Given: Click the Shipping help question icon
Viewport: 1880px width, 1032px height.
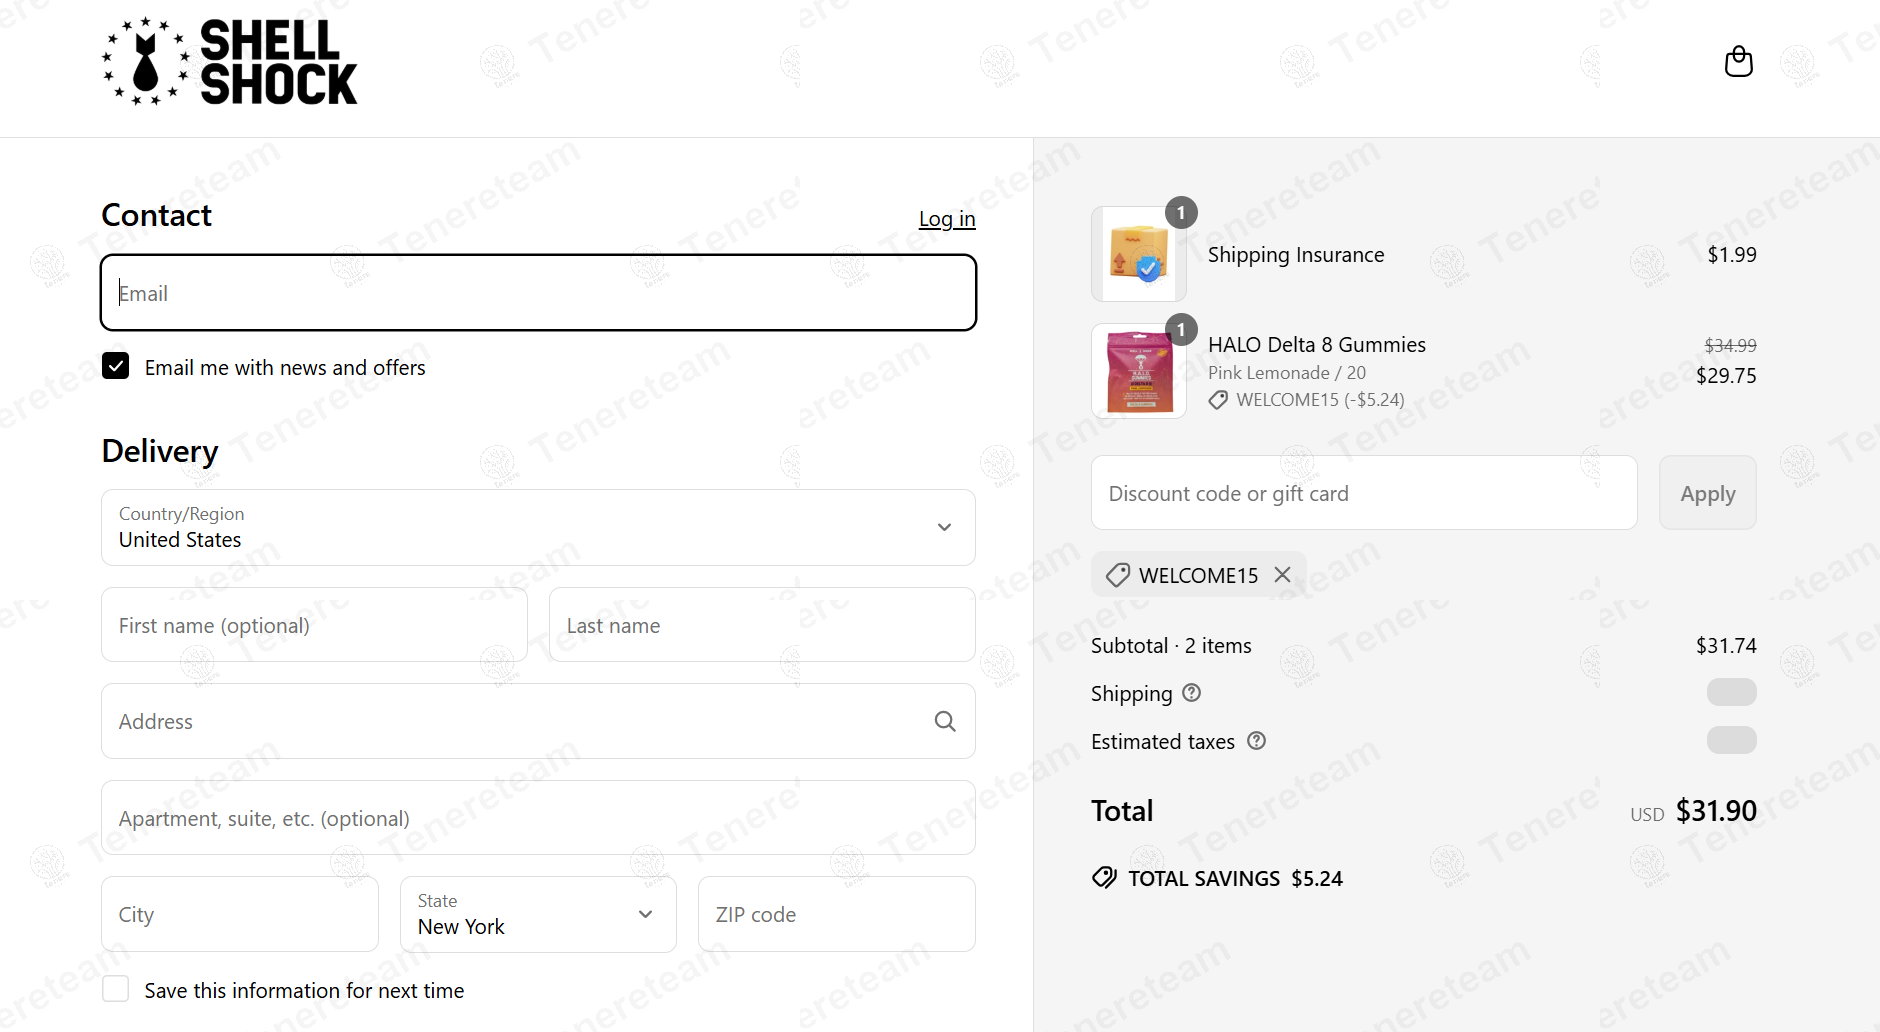Looking at the screenshot, I should [x=1191, y=693].
